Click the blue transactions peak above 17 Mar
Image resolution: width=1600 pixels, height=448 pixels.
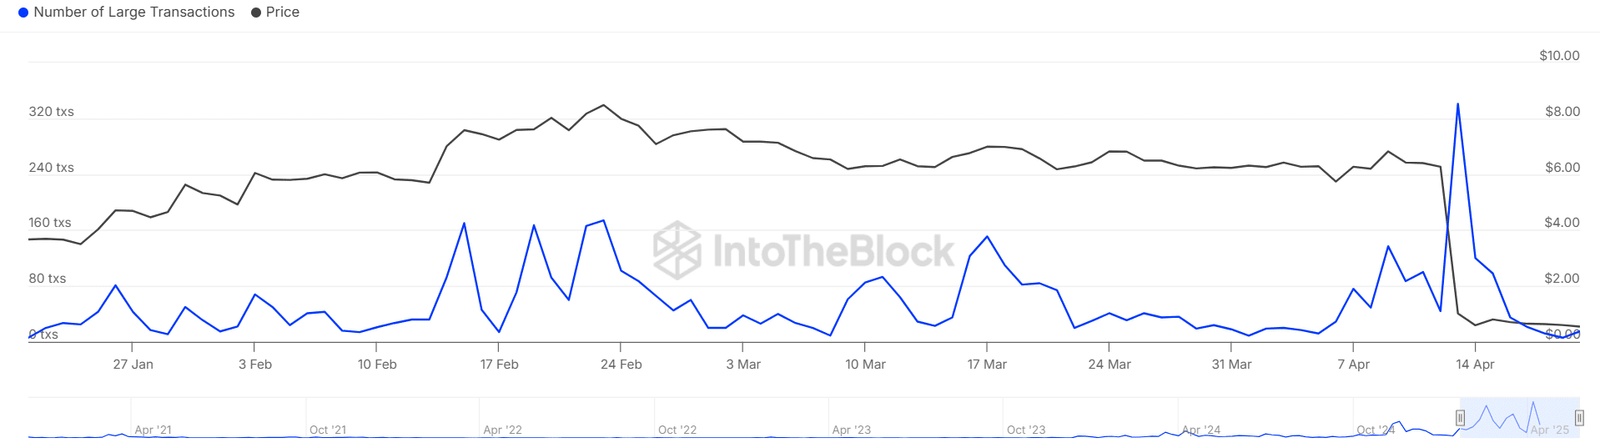(987, 237)
